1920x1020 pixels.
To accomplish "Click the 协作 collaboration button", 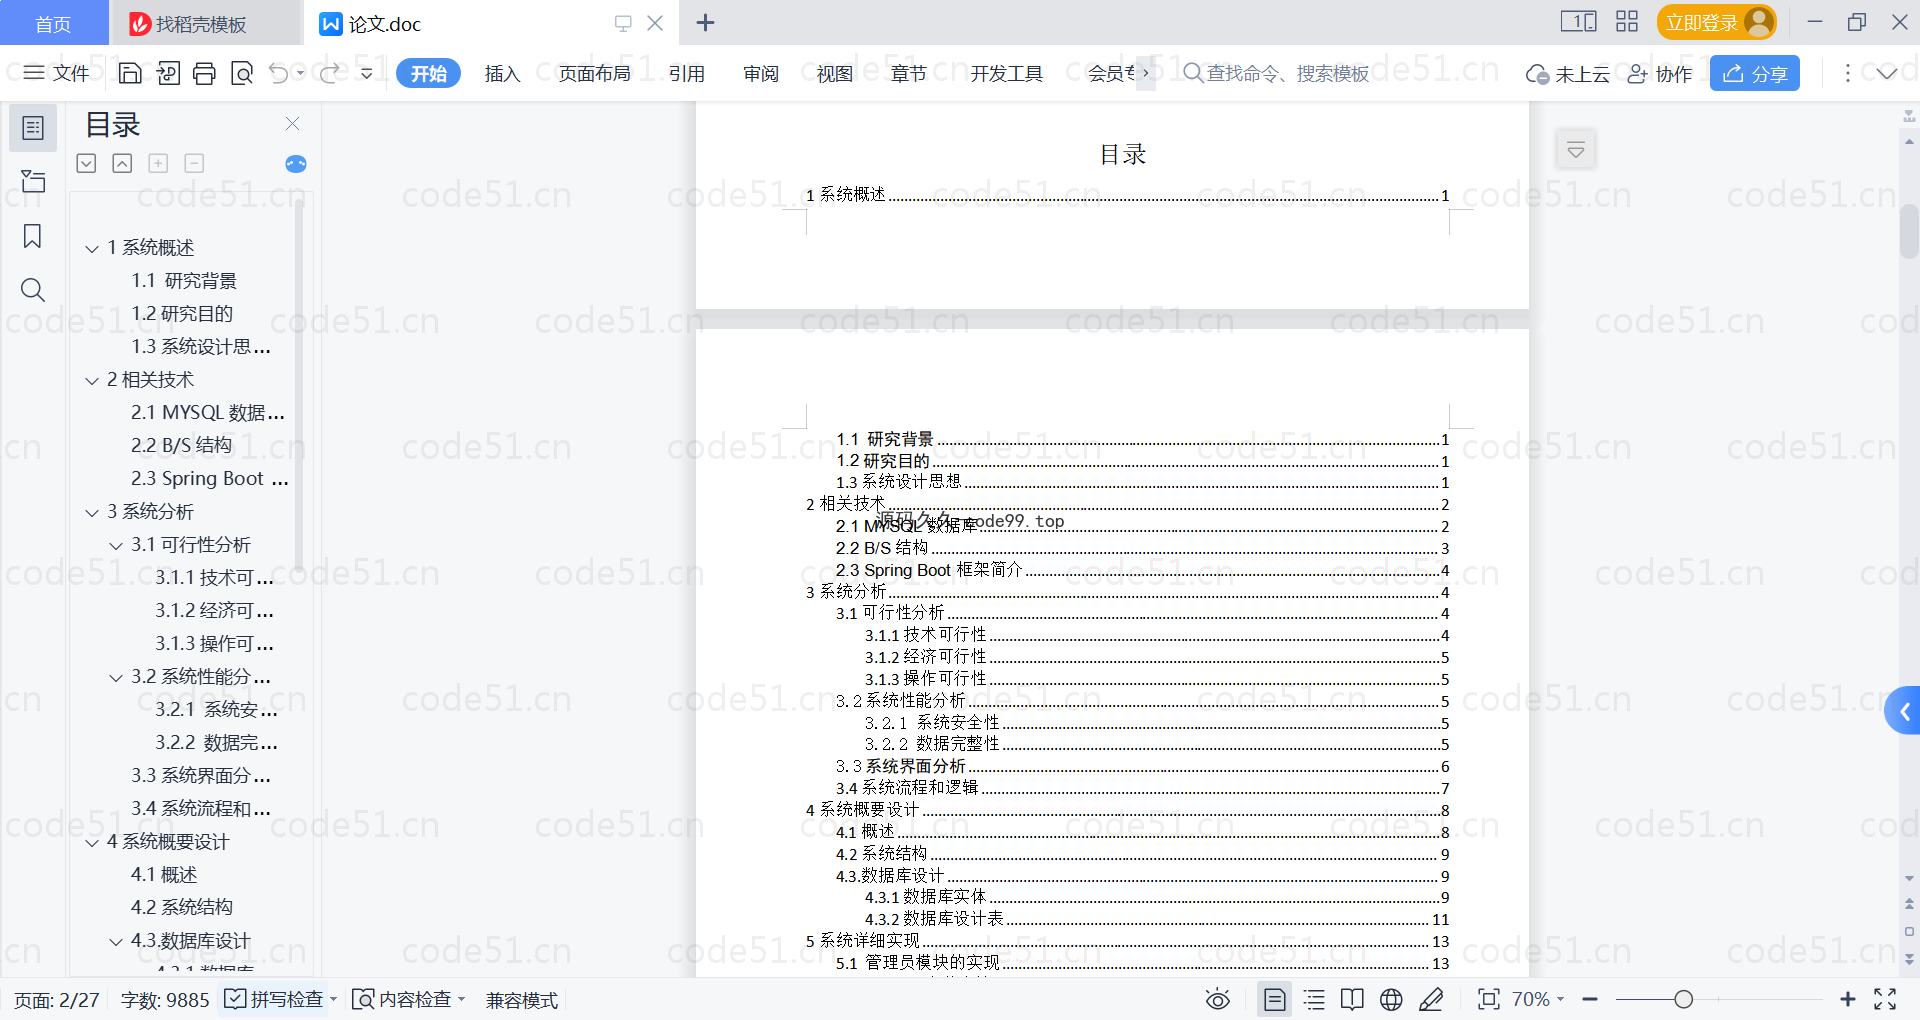I will 1659,74.
